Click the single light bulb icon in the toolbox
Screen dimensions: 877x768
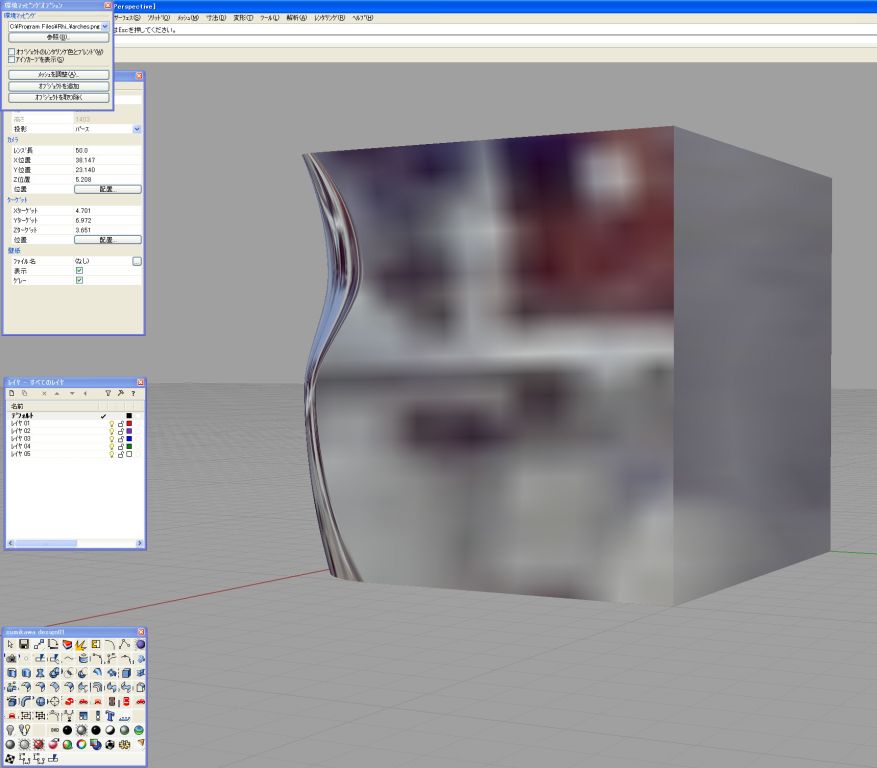(x=11, y=730)
